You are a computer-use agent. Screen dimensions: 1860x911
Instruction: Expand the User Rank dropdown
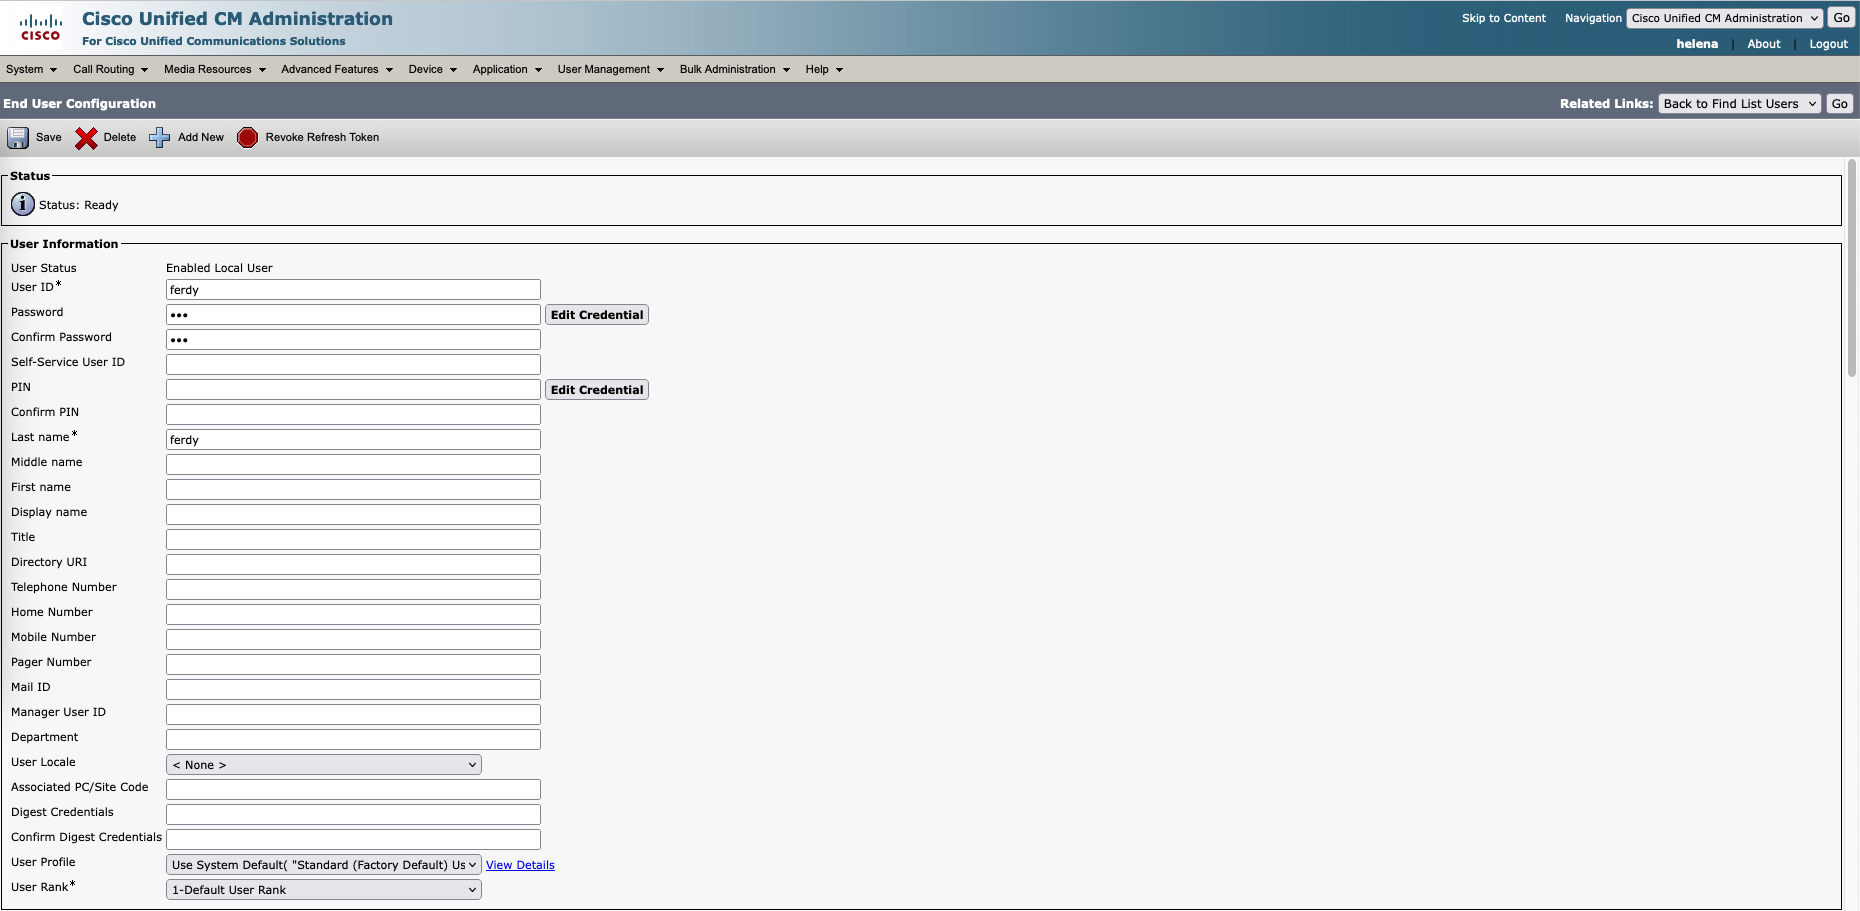click(x=323, y=890)
